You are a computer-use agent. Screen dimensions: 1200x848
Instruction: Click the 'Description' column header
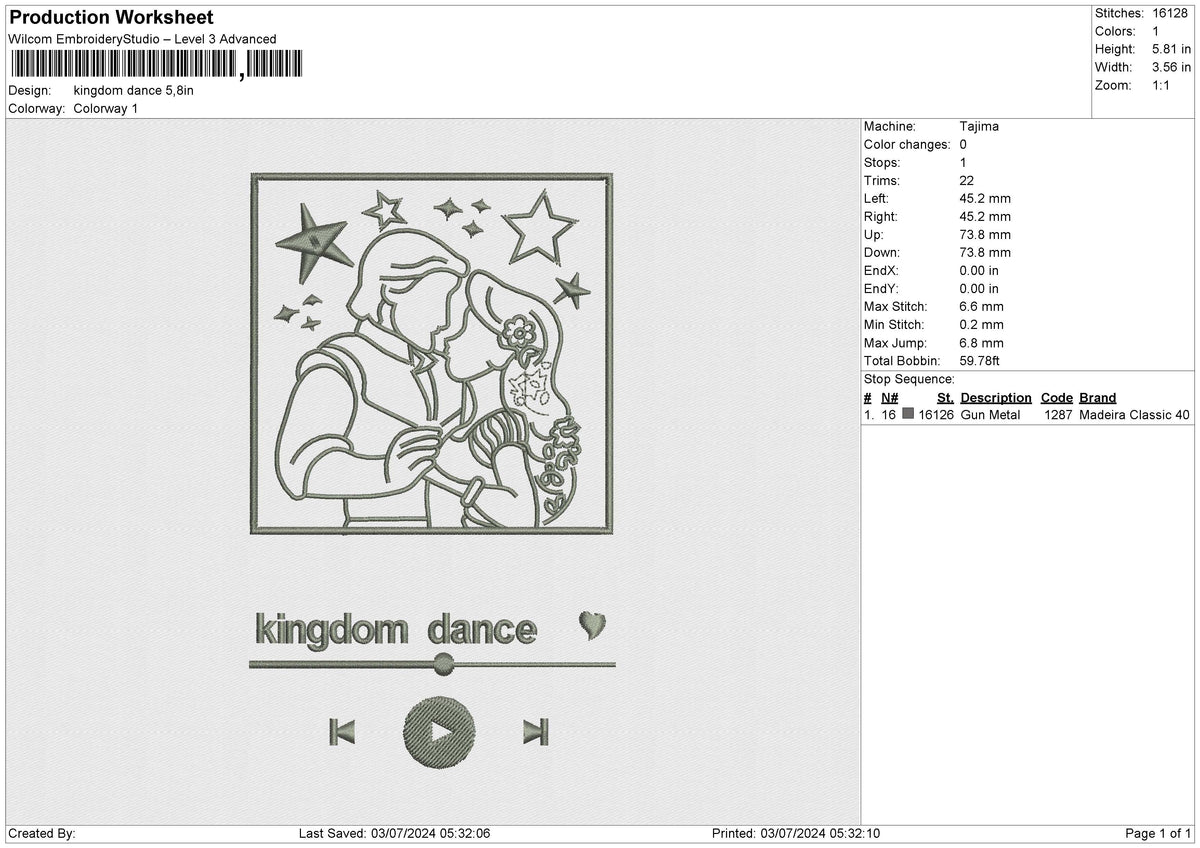[996, 397]
